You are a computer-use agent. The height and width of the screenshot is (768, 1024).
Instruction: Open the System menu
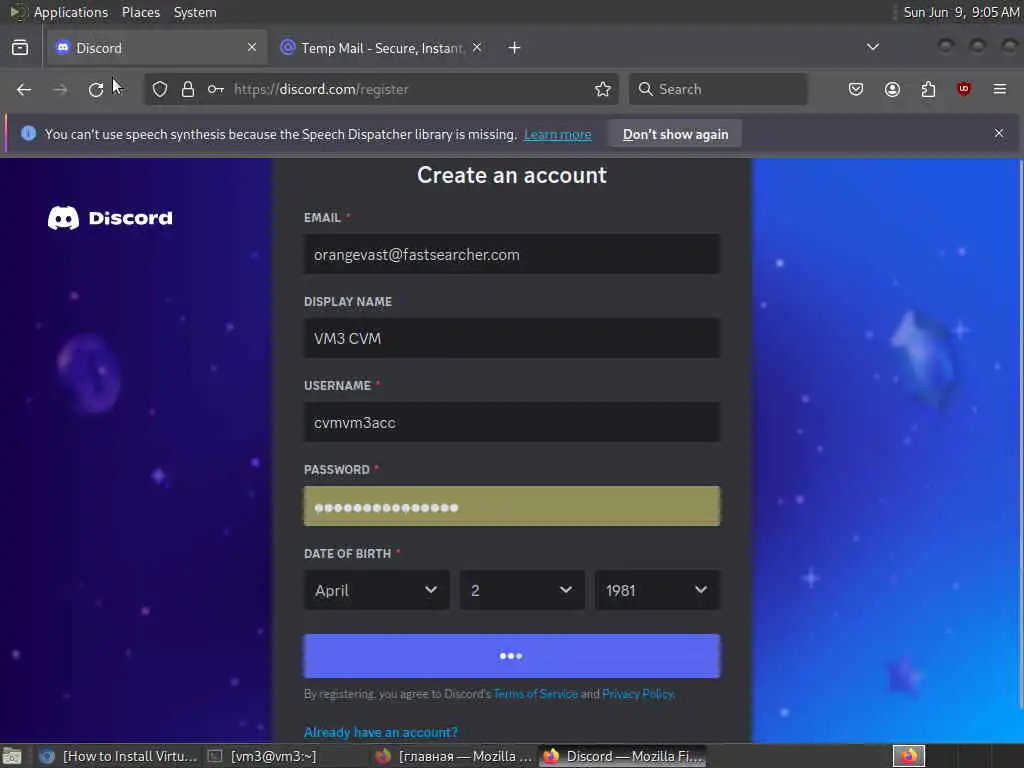tap(195, 12)
